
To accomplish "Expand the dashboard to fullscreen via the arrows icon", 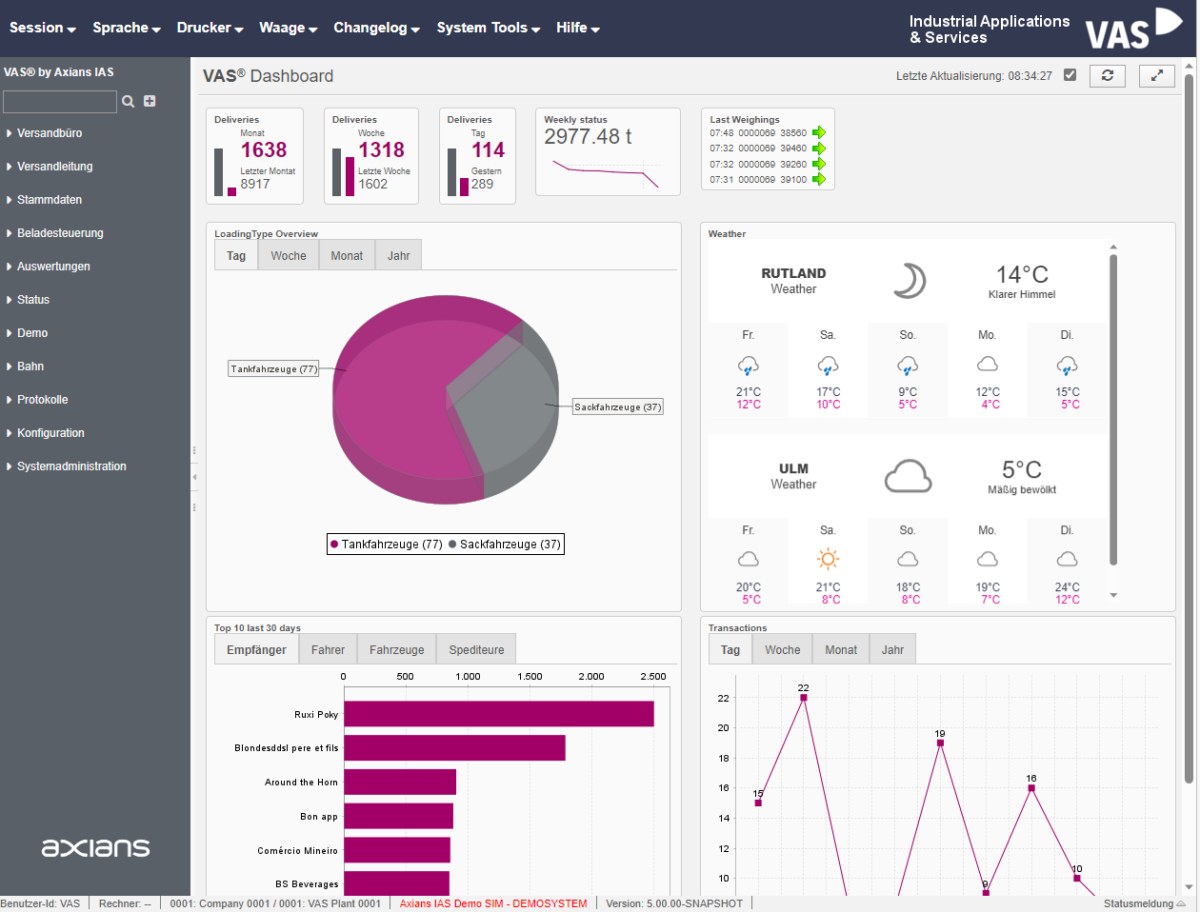I will (x=1156, y=75).
